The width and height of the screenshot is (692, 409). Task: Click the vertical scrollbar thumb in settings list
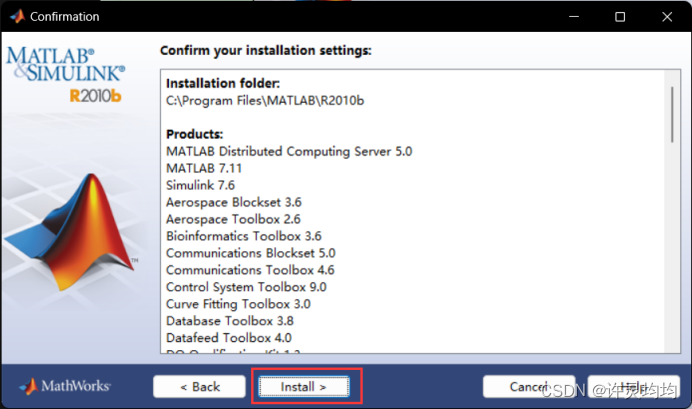[x=672, y=115]
